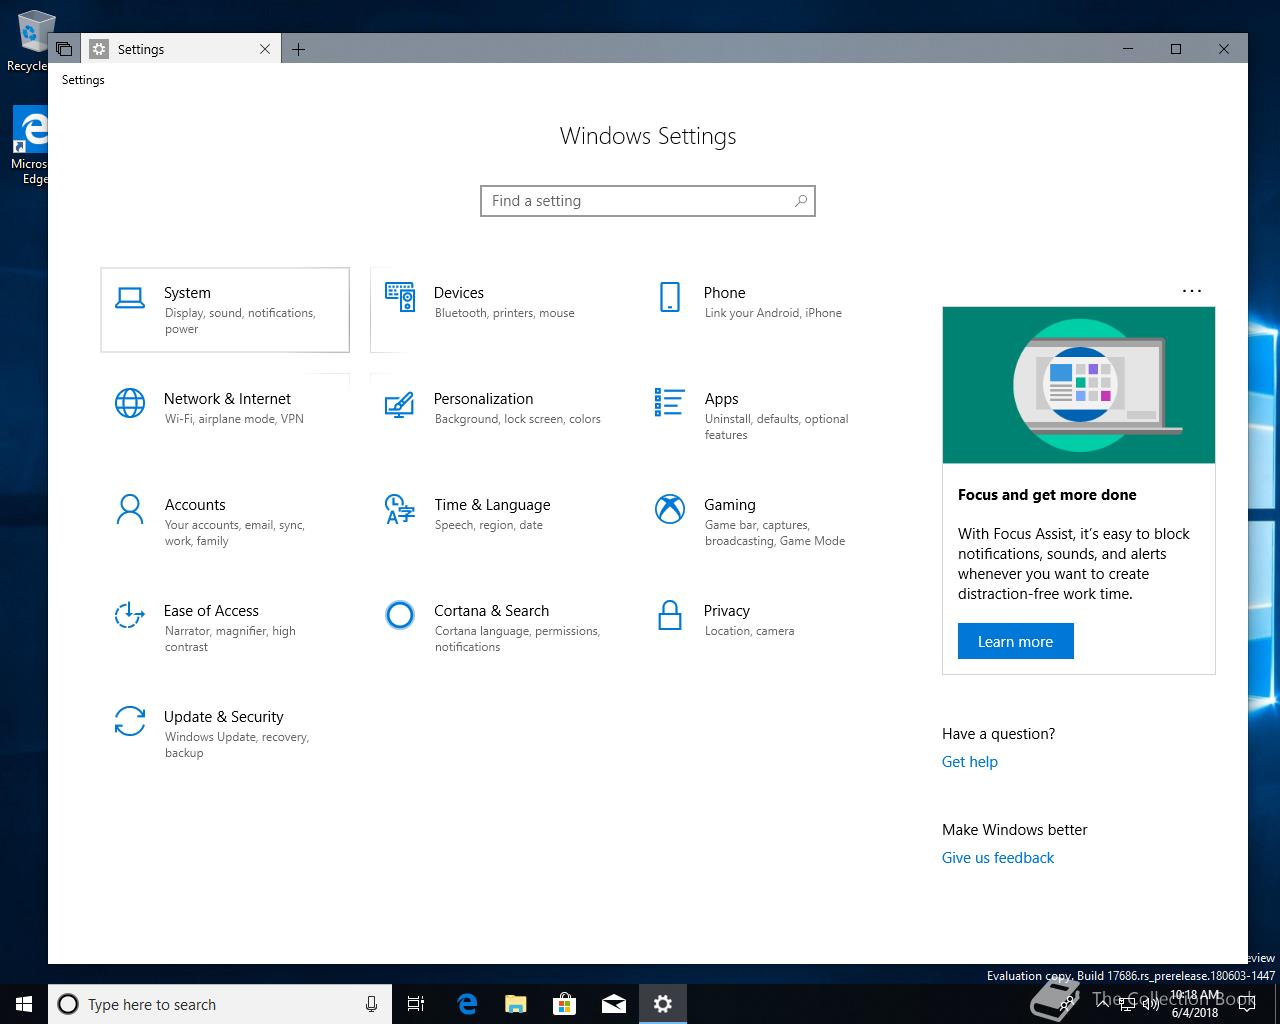1280x1024 pixels.
Task: Click the Accounts category title
Action: [195, 505]
